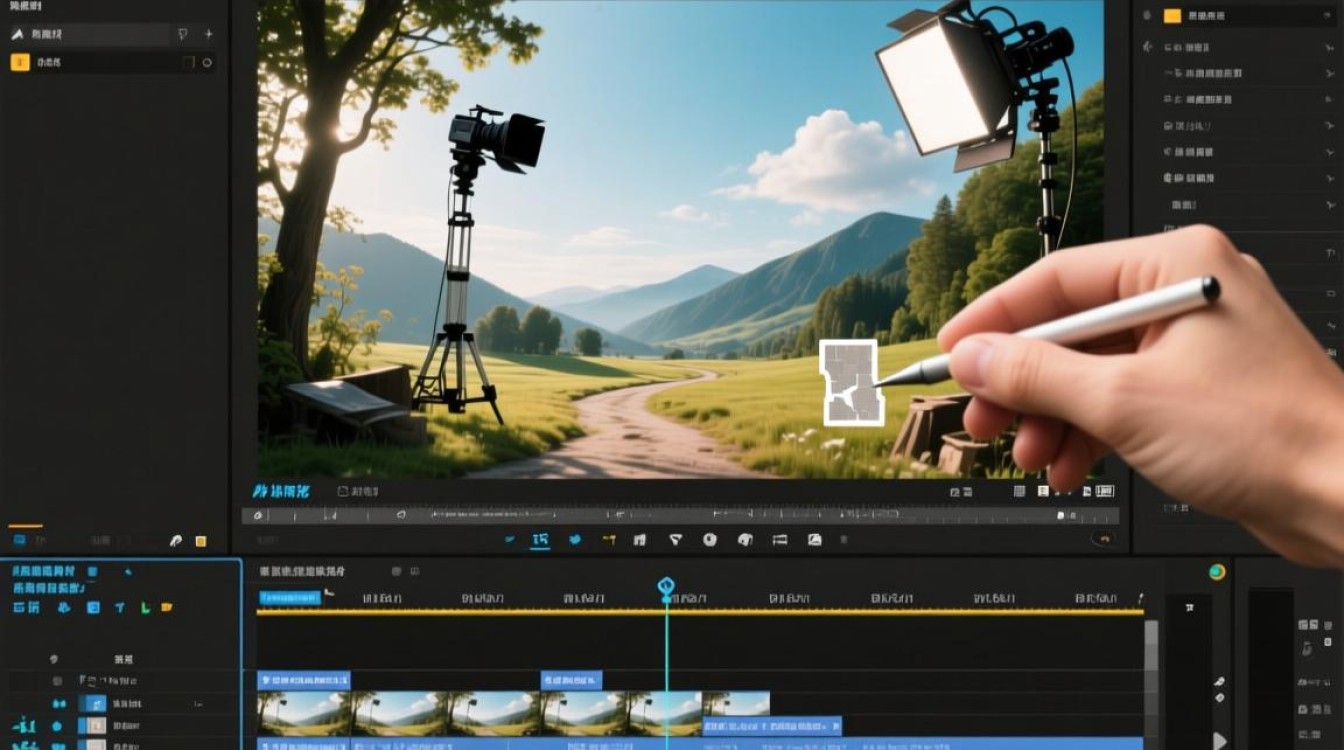Image resolution: width=1344 pixels, height=750 pixels.
Task: Expand the yellow folder item in right panel
Action: (x=1173, y=15)
